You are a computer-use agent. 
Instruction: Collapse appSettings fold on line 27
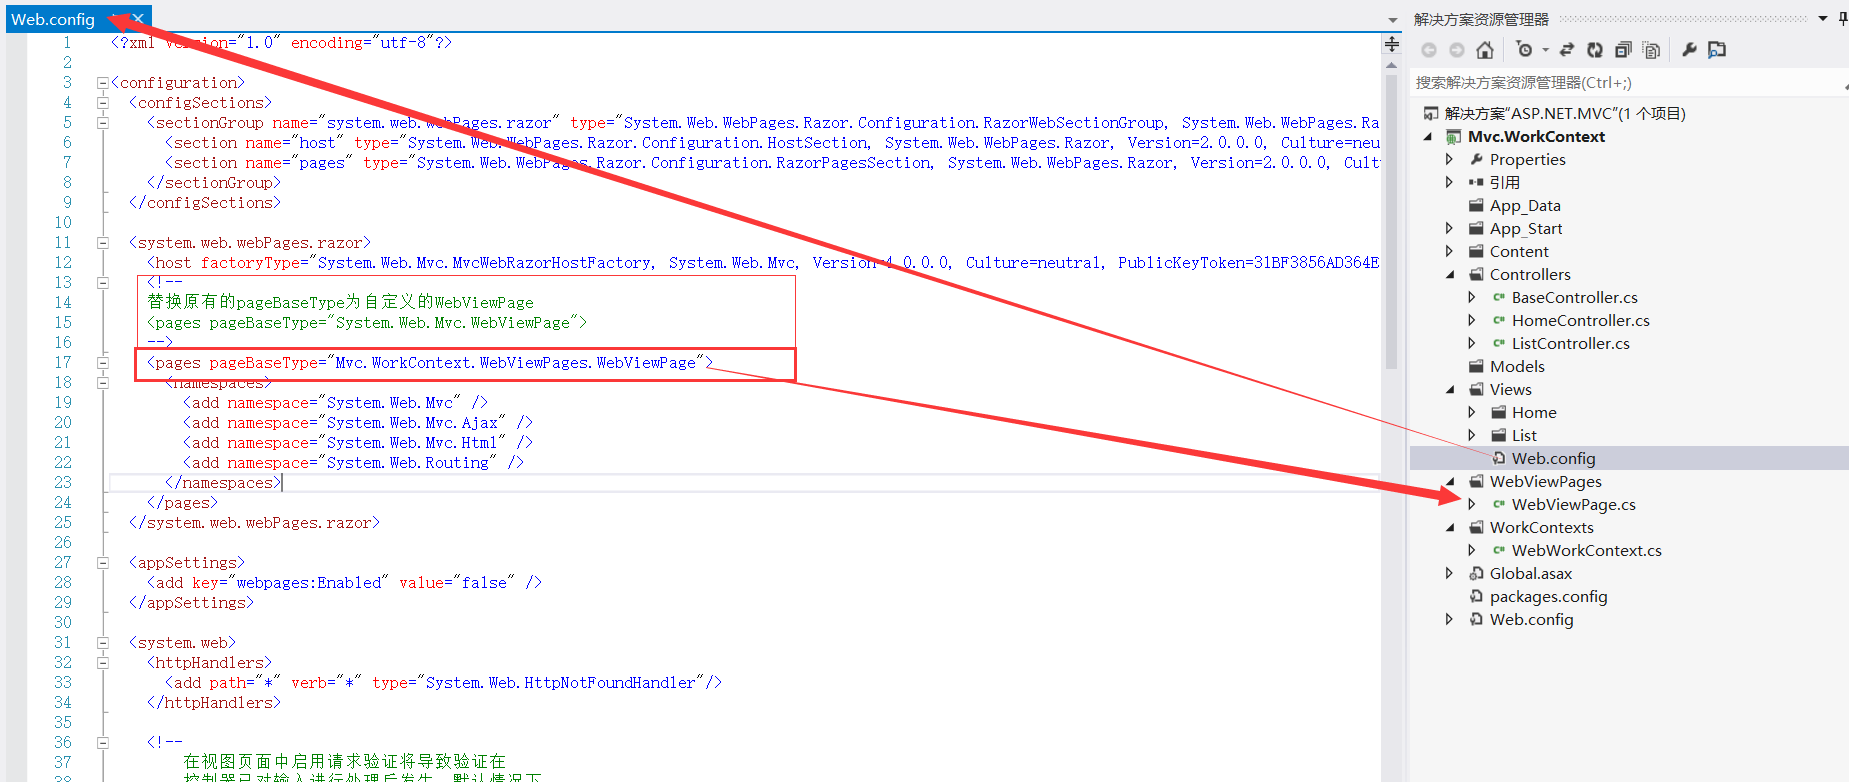pos(102,563)
